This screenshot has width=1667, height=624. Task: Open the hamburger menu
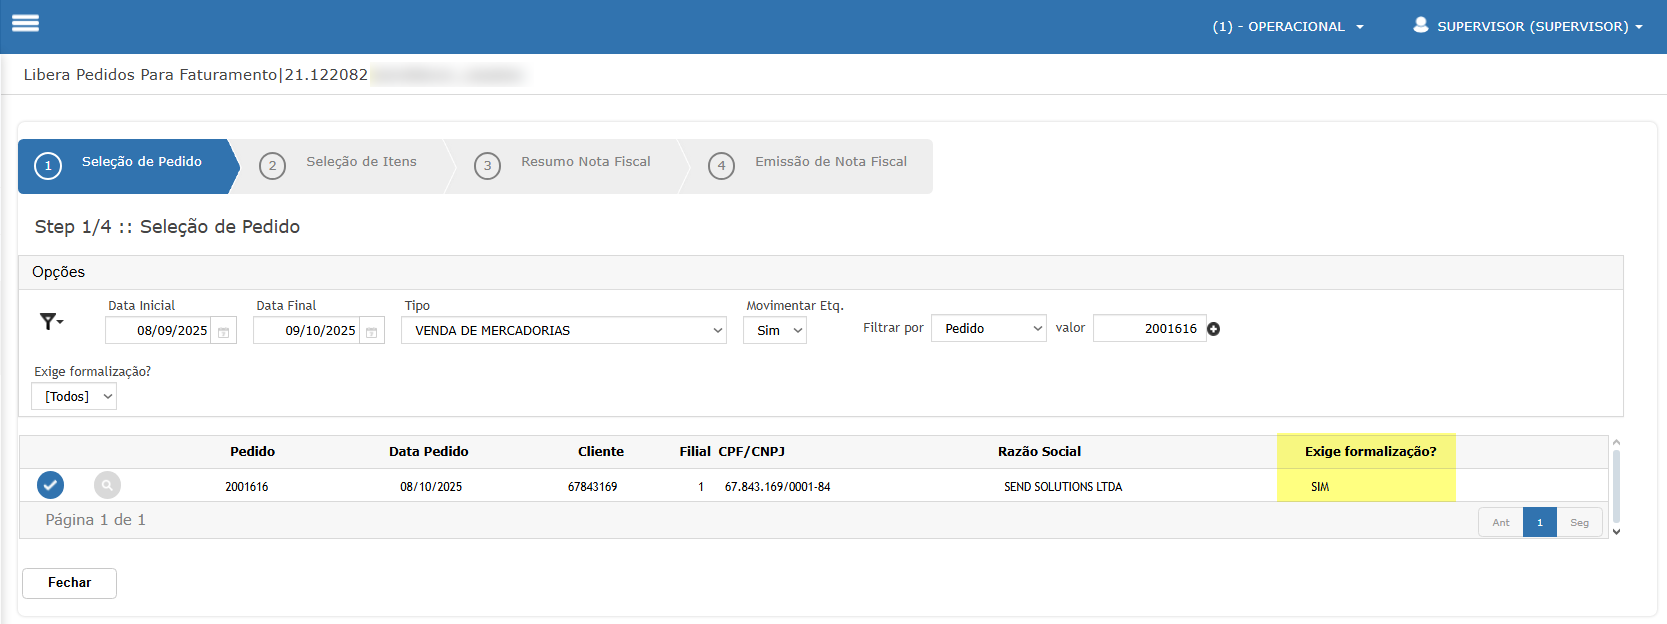(x=25, y=23)
